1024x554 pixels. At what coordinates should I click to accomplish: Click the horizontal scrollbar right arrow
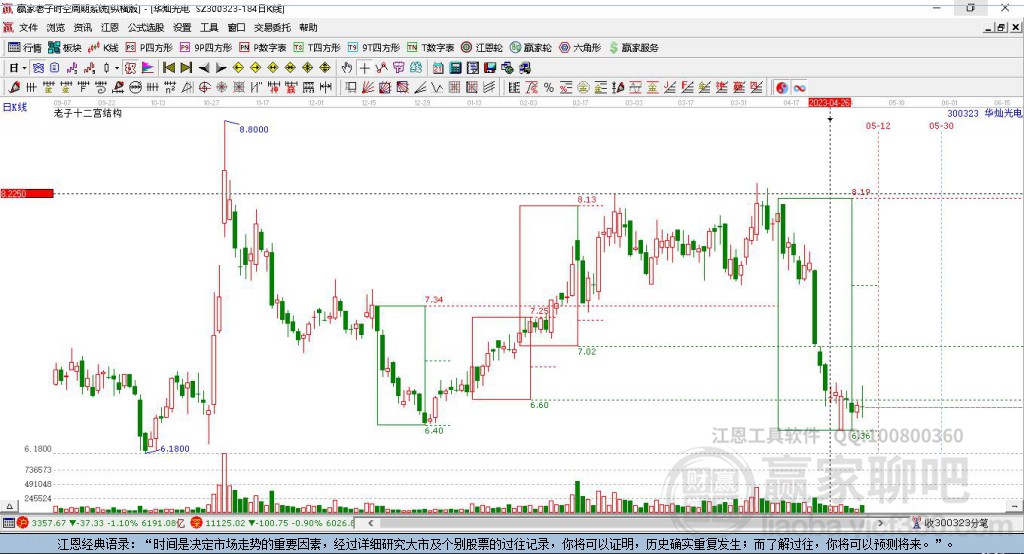880,523
